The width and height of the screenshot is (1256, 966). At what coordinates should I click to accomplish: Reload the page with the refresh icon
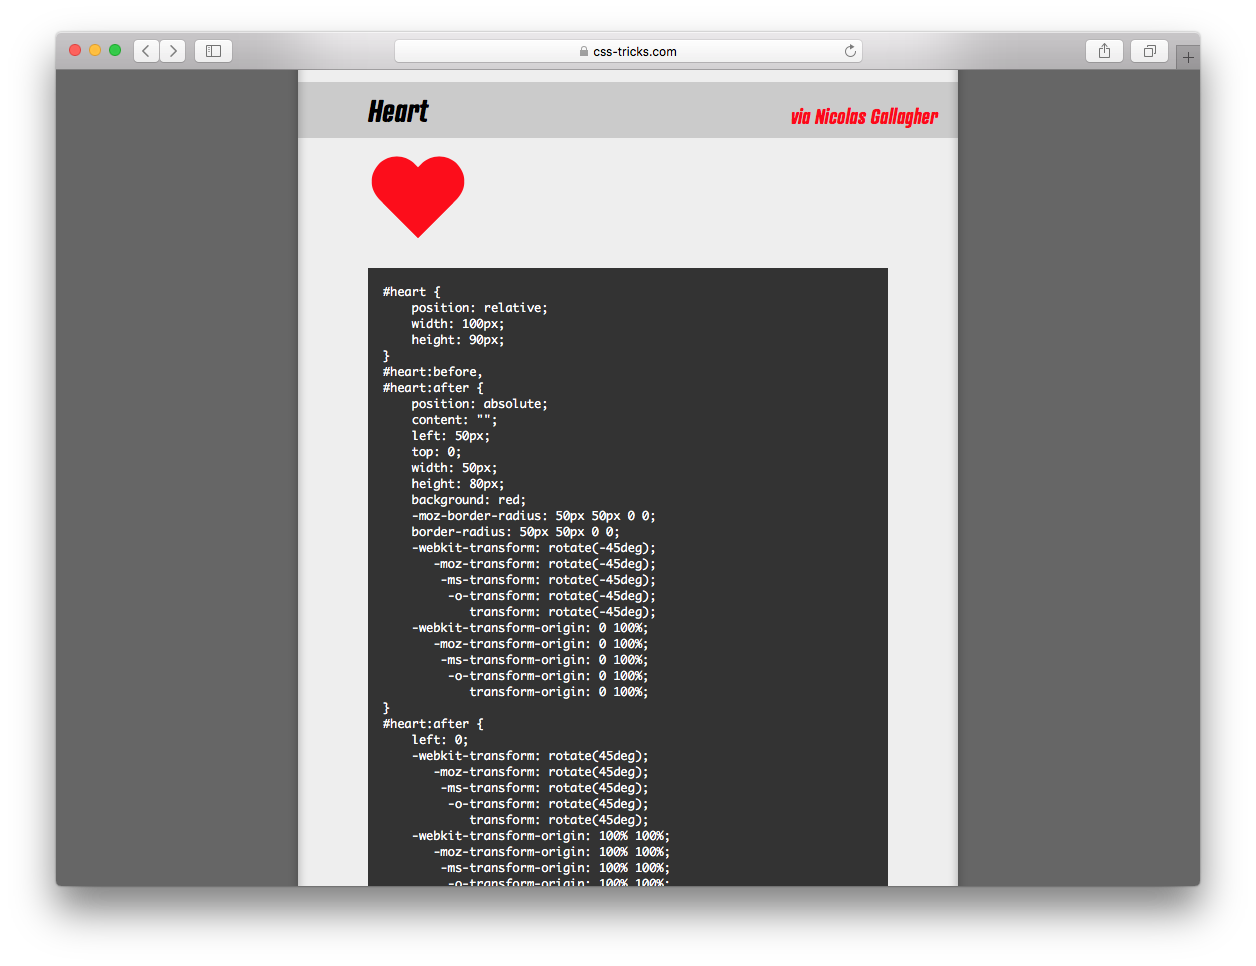(850, 50)
